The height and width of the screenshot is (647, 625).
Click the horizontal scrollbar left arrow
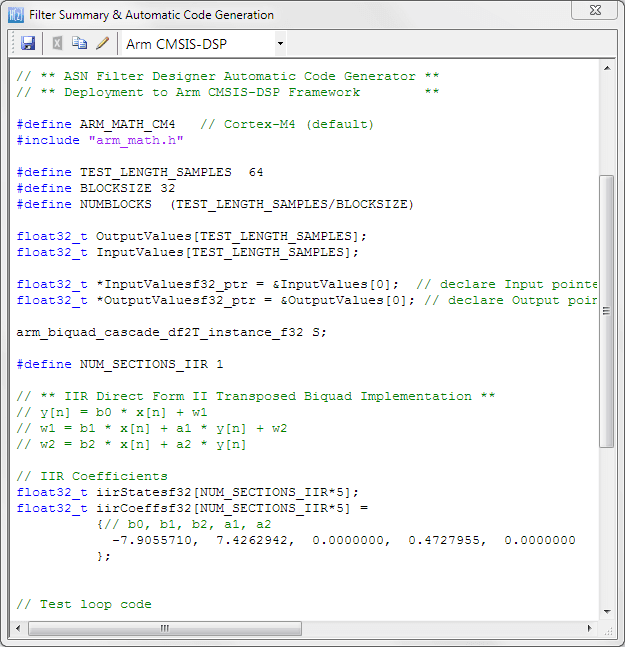[x=18, y=628]
